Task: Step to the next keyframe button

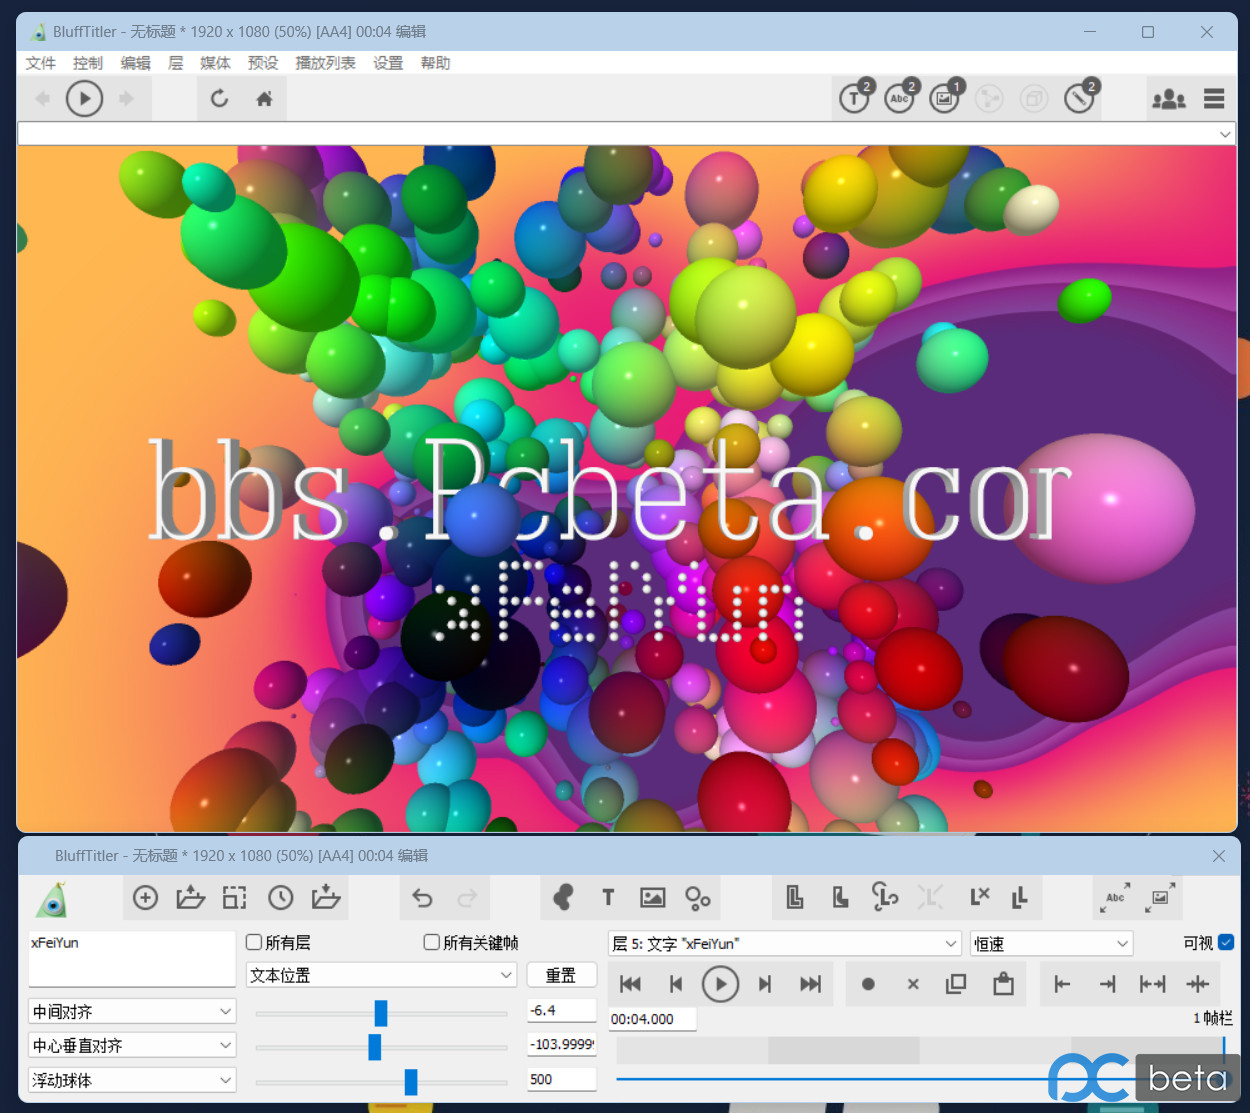Action: pos(765,984)
